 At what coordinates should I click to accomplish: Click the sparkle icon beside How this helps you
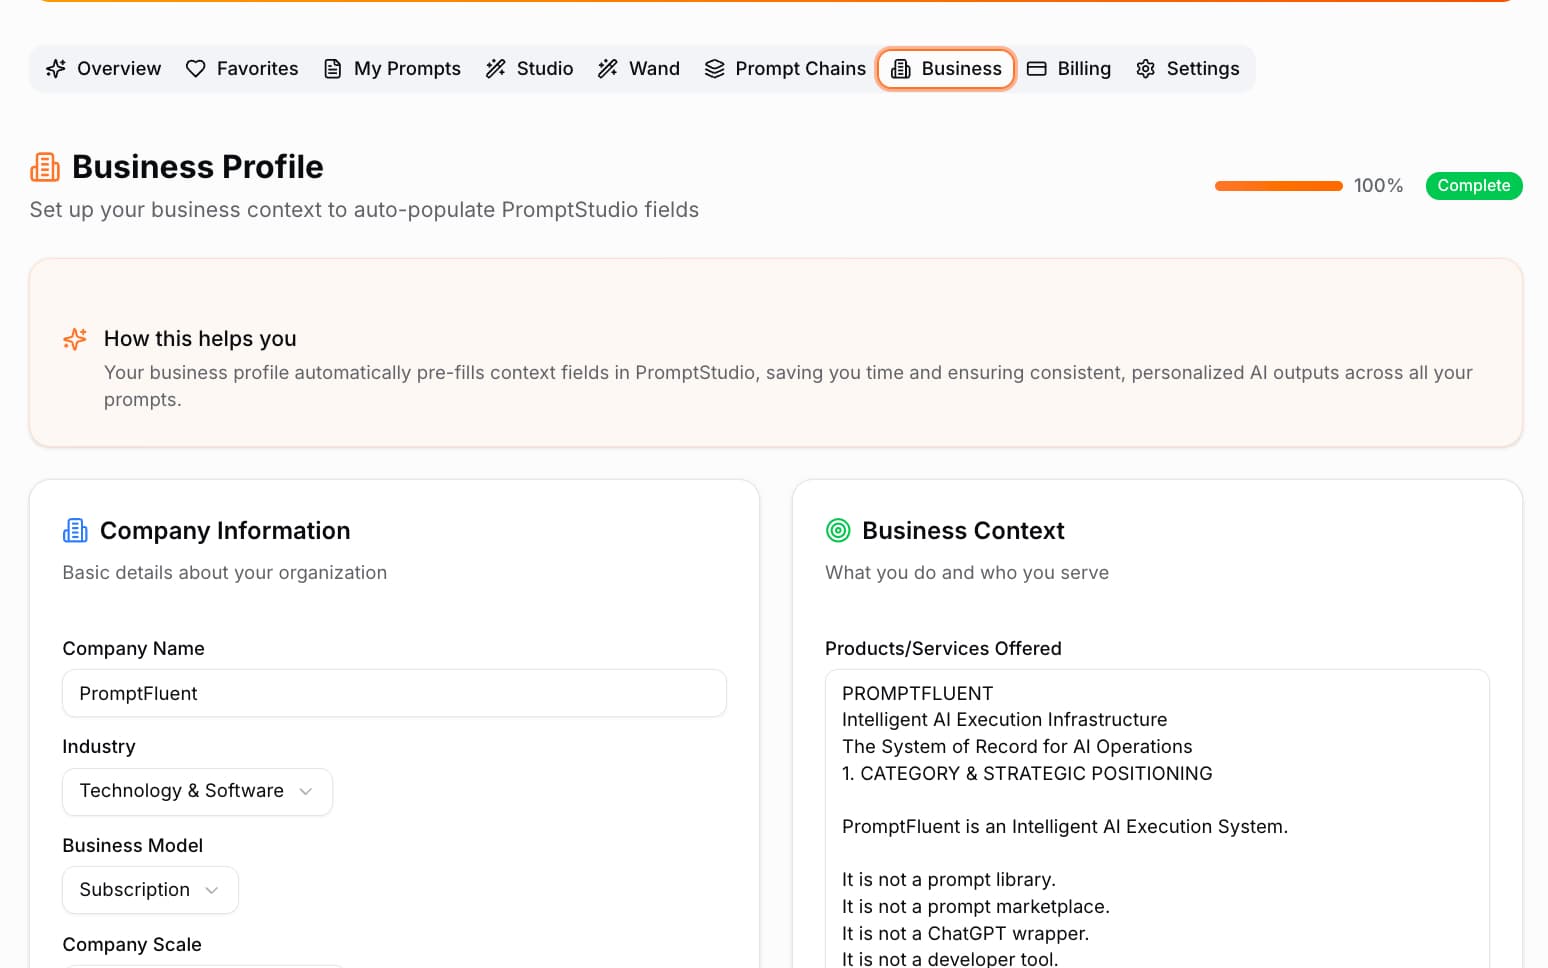74,339
